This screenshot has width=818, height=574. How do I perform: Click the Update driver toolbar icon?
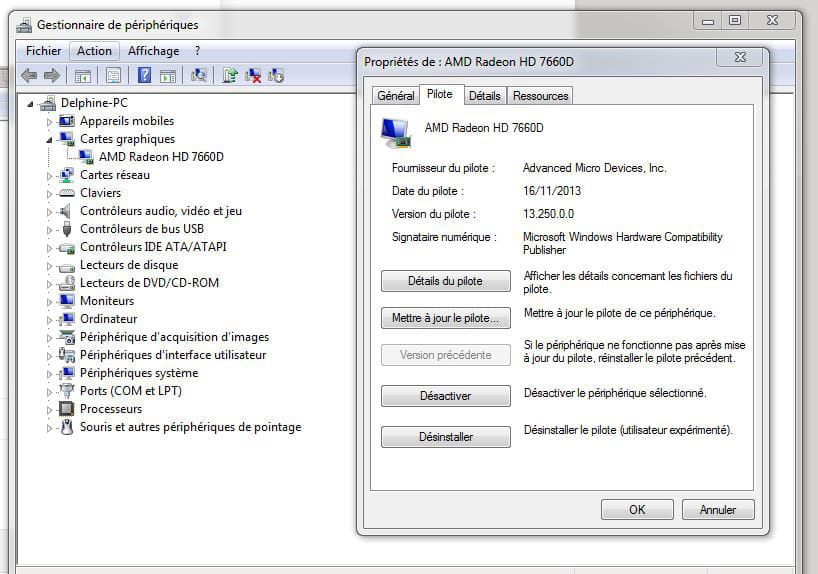pos(230,75)
